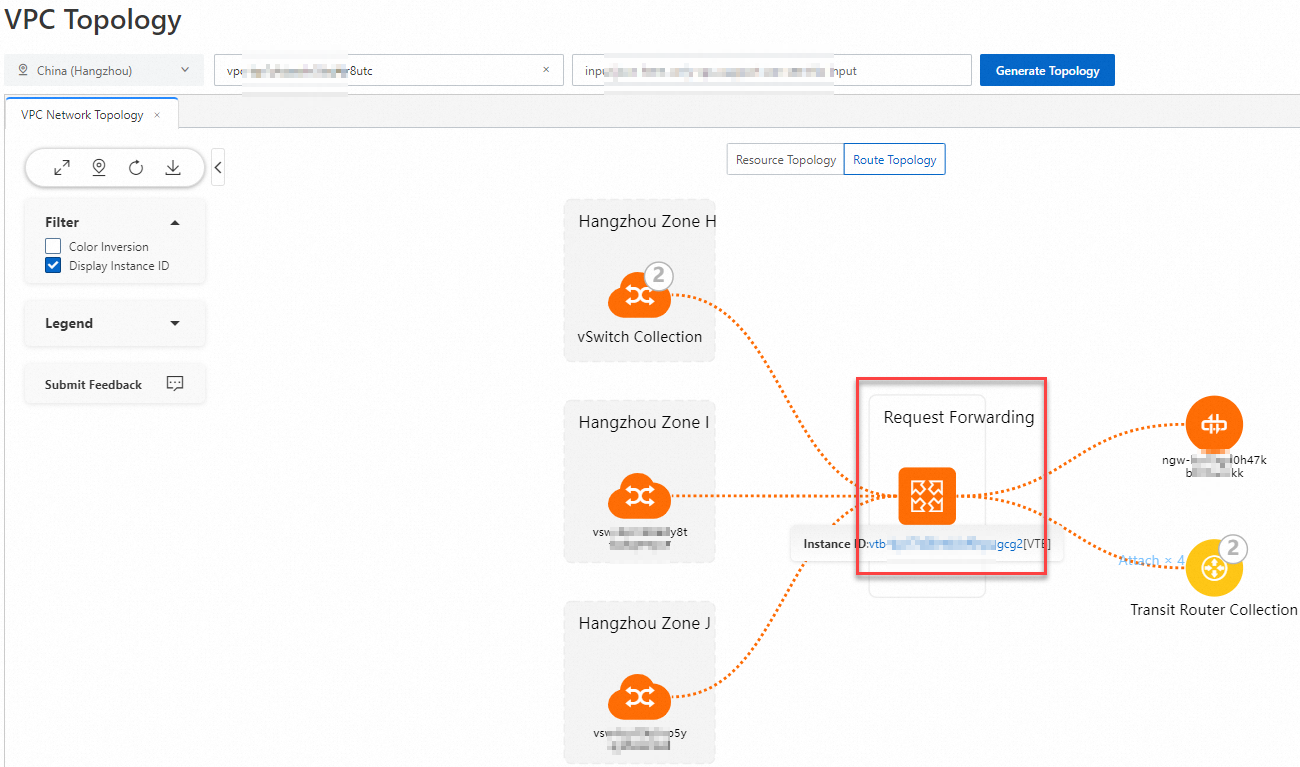Click the Hangzhou Zone I label

point(644,423)
